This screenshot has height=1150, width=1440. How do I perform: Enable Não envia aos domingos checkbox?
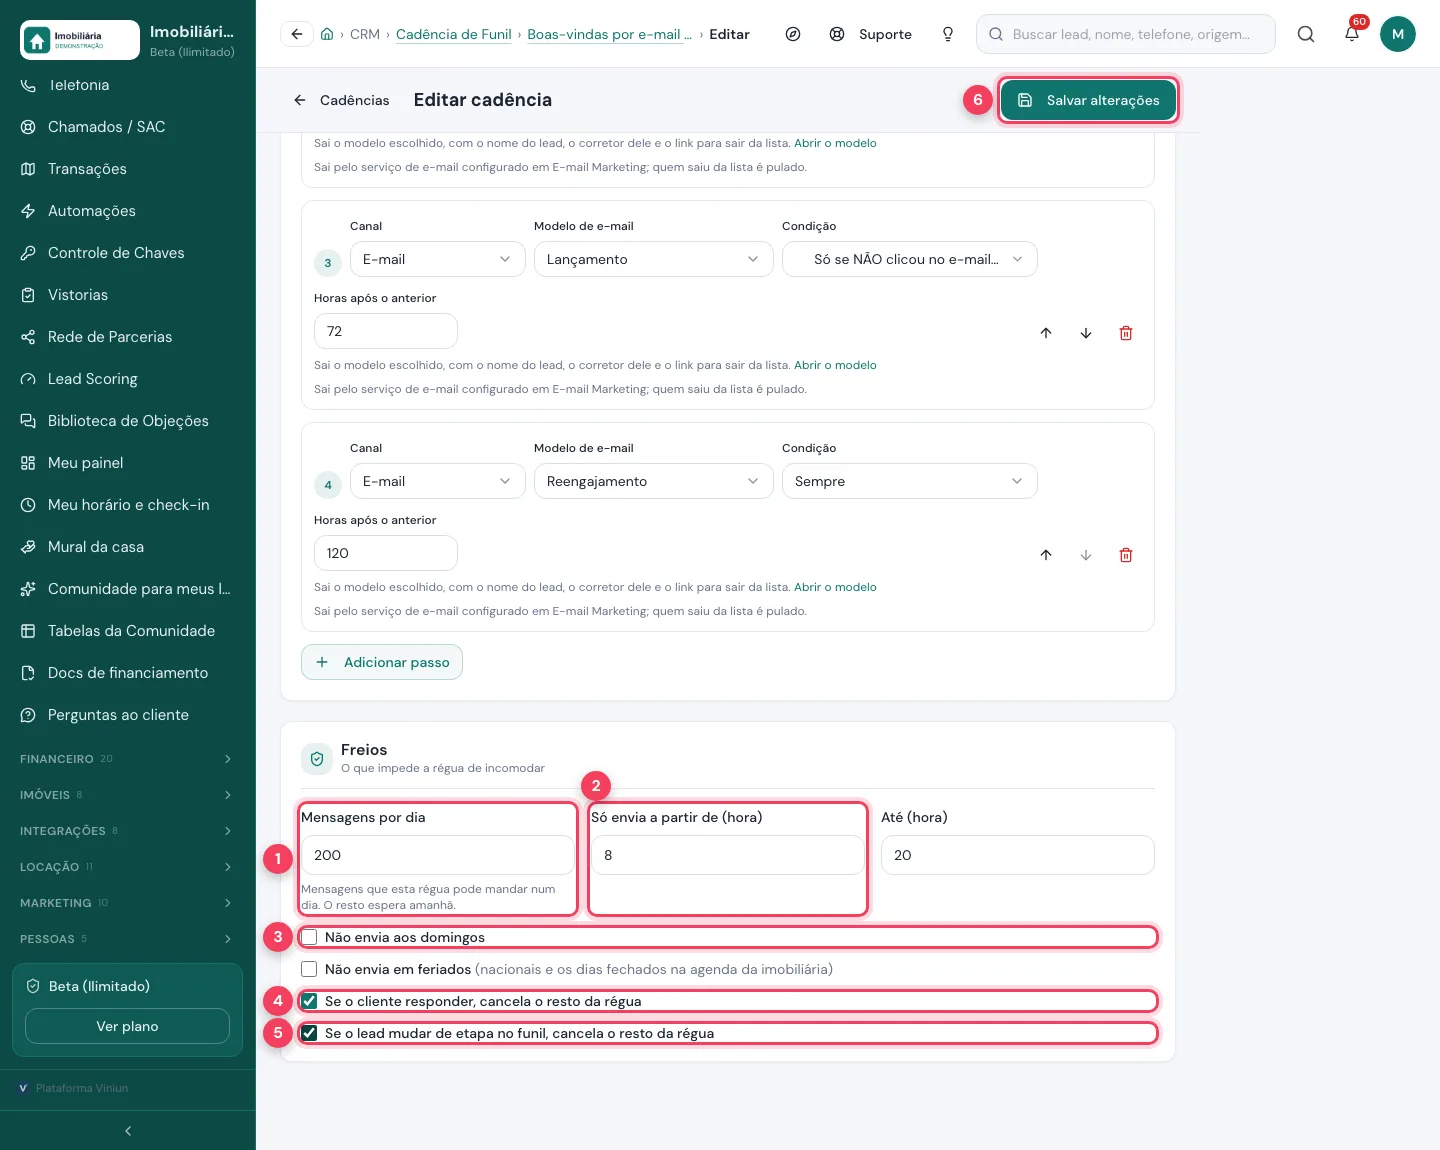(x=309, y=937)
